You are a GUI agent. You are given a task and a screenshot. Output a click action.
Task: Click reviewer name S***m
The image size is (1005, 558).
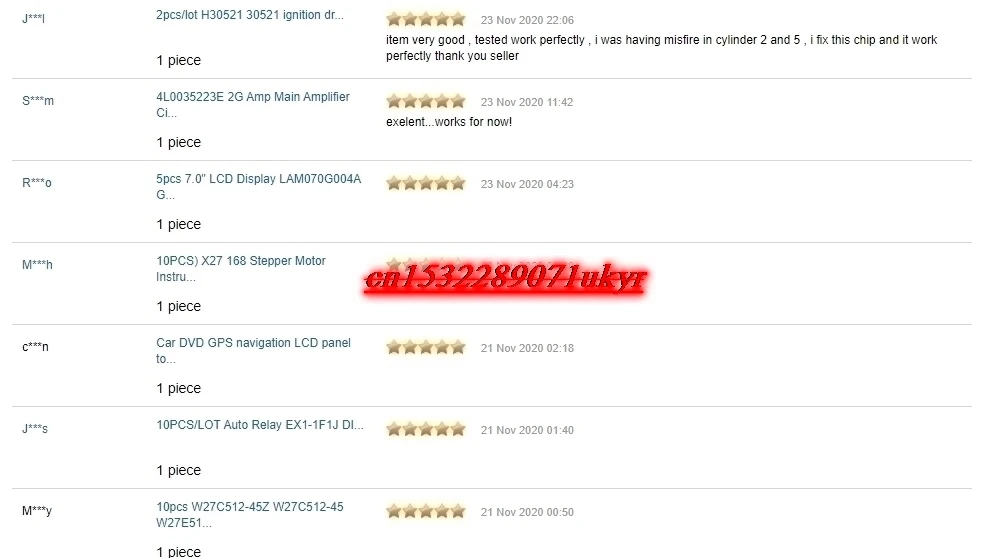tap(38, 101)
